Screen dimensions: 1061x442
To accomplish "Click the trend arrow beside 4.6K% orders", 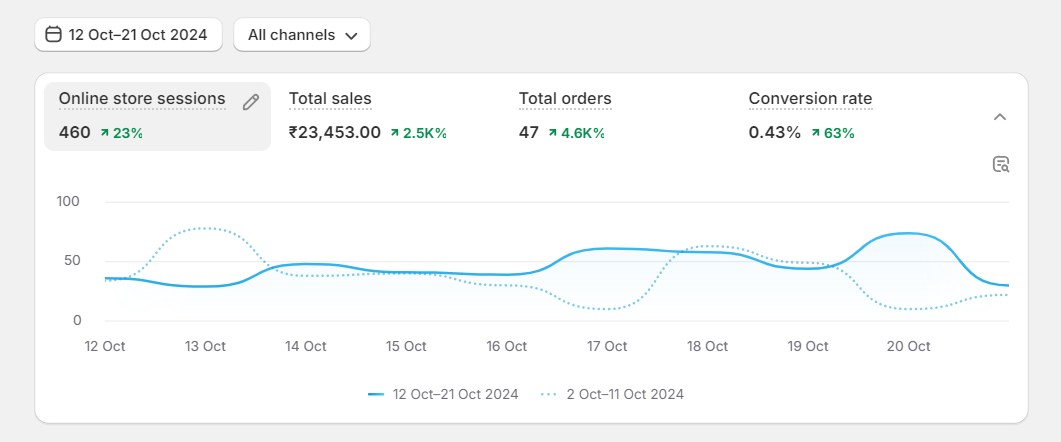I will click(x=552, y=133).
